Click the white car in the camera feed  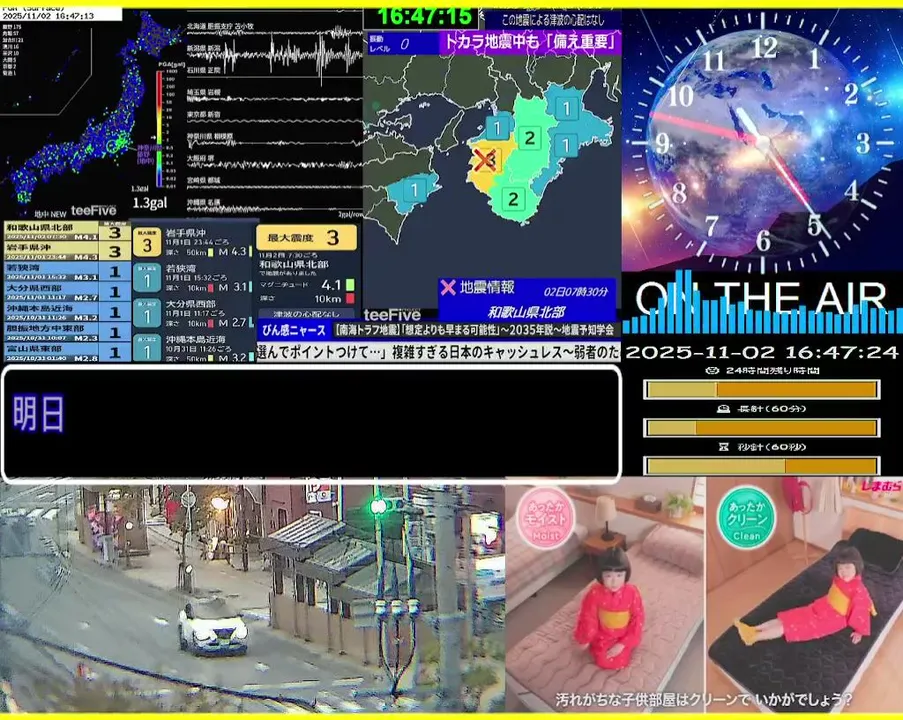(213, 628)
